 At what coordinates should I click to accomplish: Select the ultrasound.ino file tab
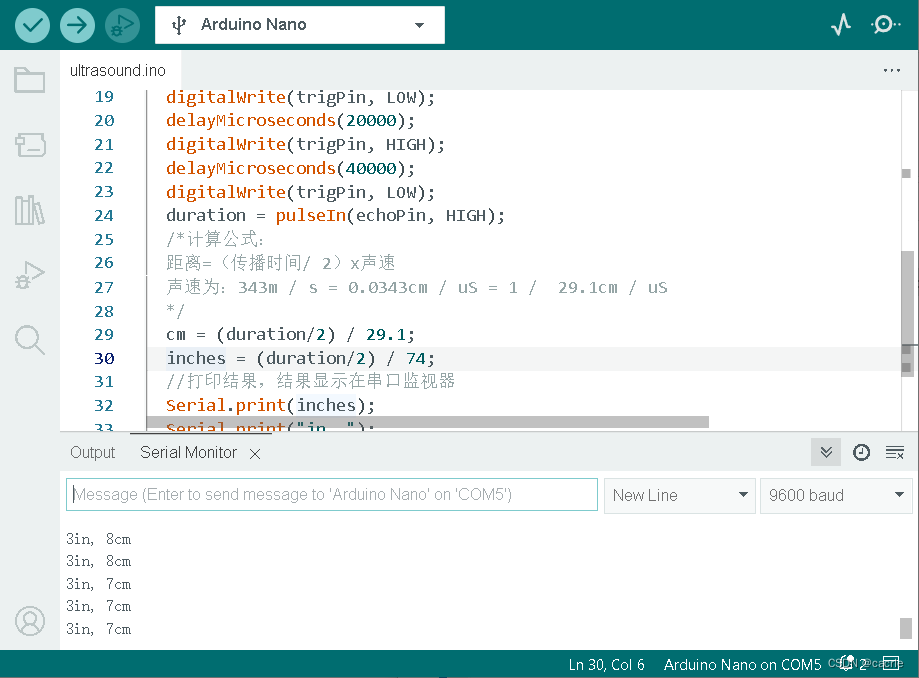pos(118,70)
